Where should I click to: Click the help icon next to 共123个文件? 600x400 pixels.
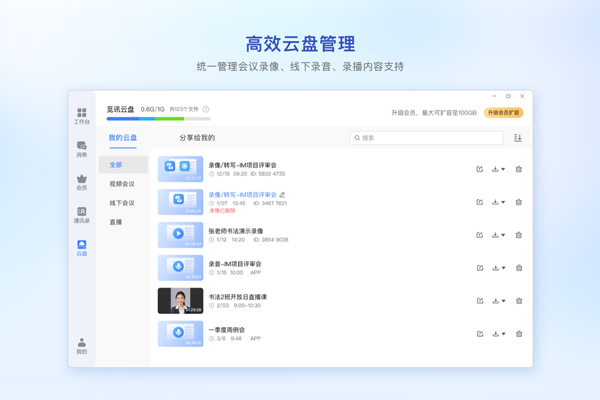206,109
